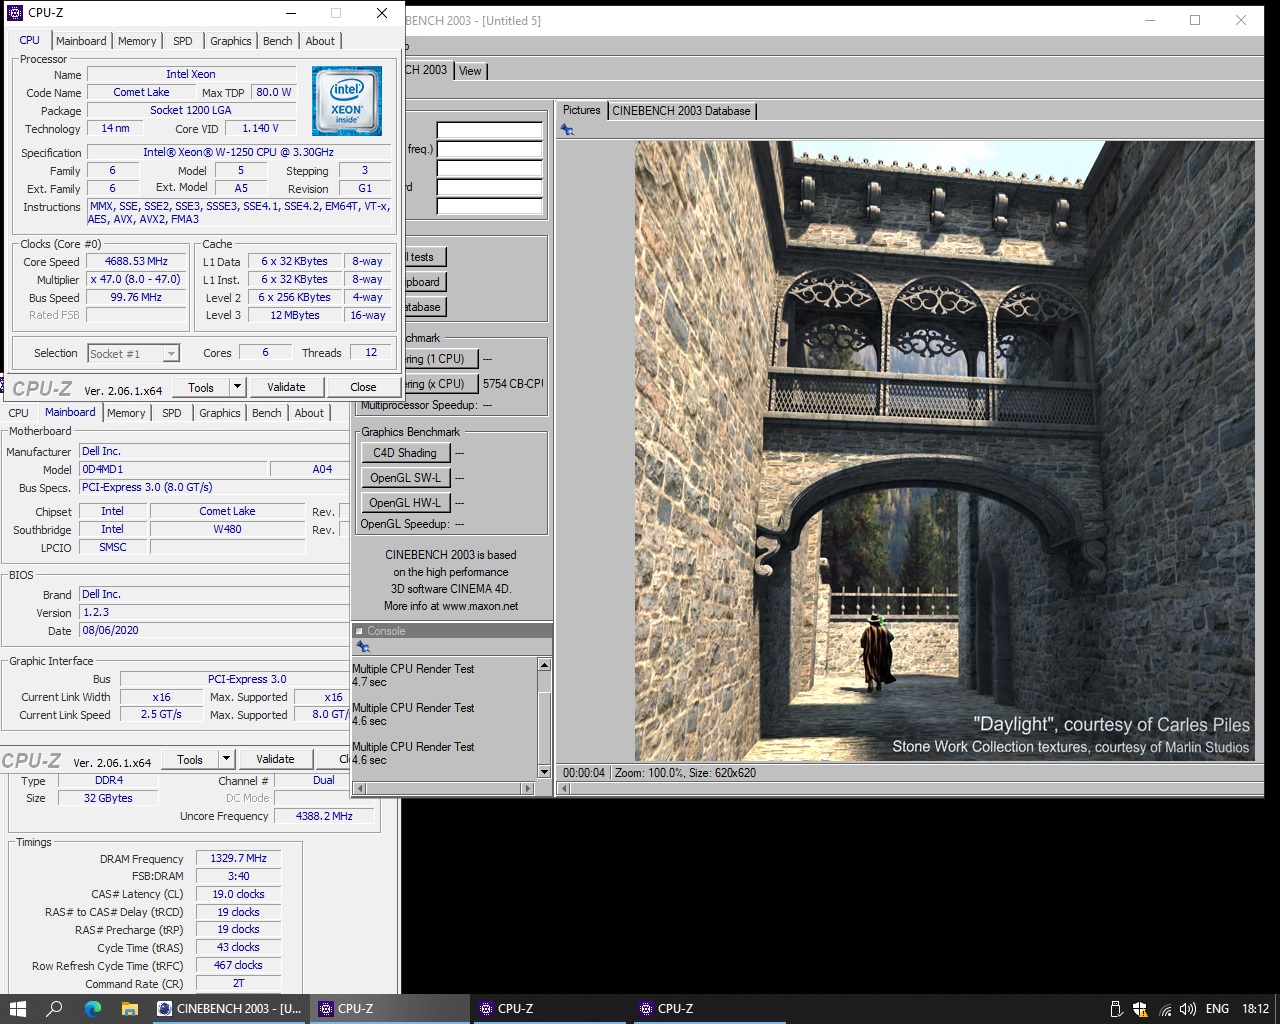This screenshot has width=1280, height=1024.
Task: Open the About tab in top CPU-Z window
Action: coord(320,41)
